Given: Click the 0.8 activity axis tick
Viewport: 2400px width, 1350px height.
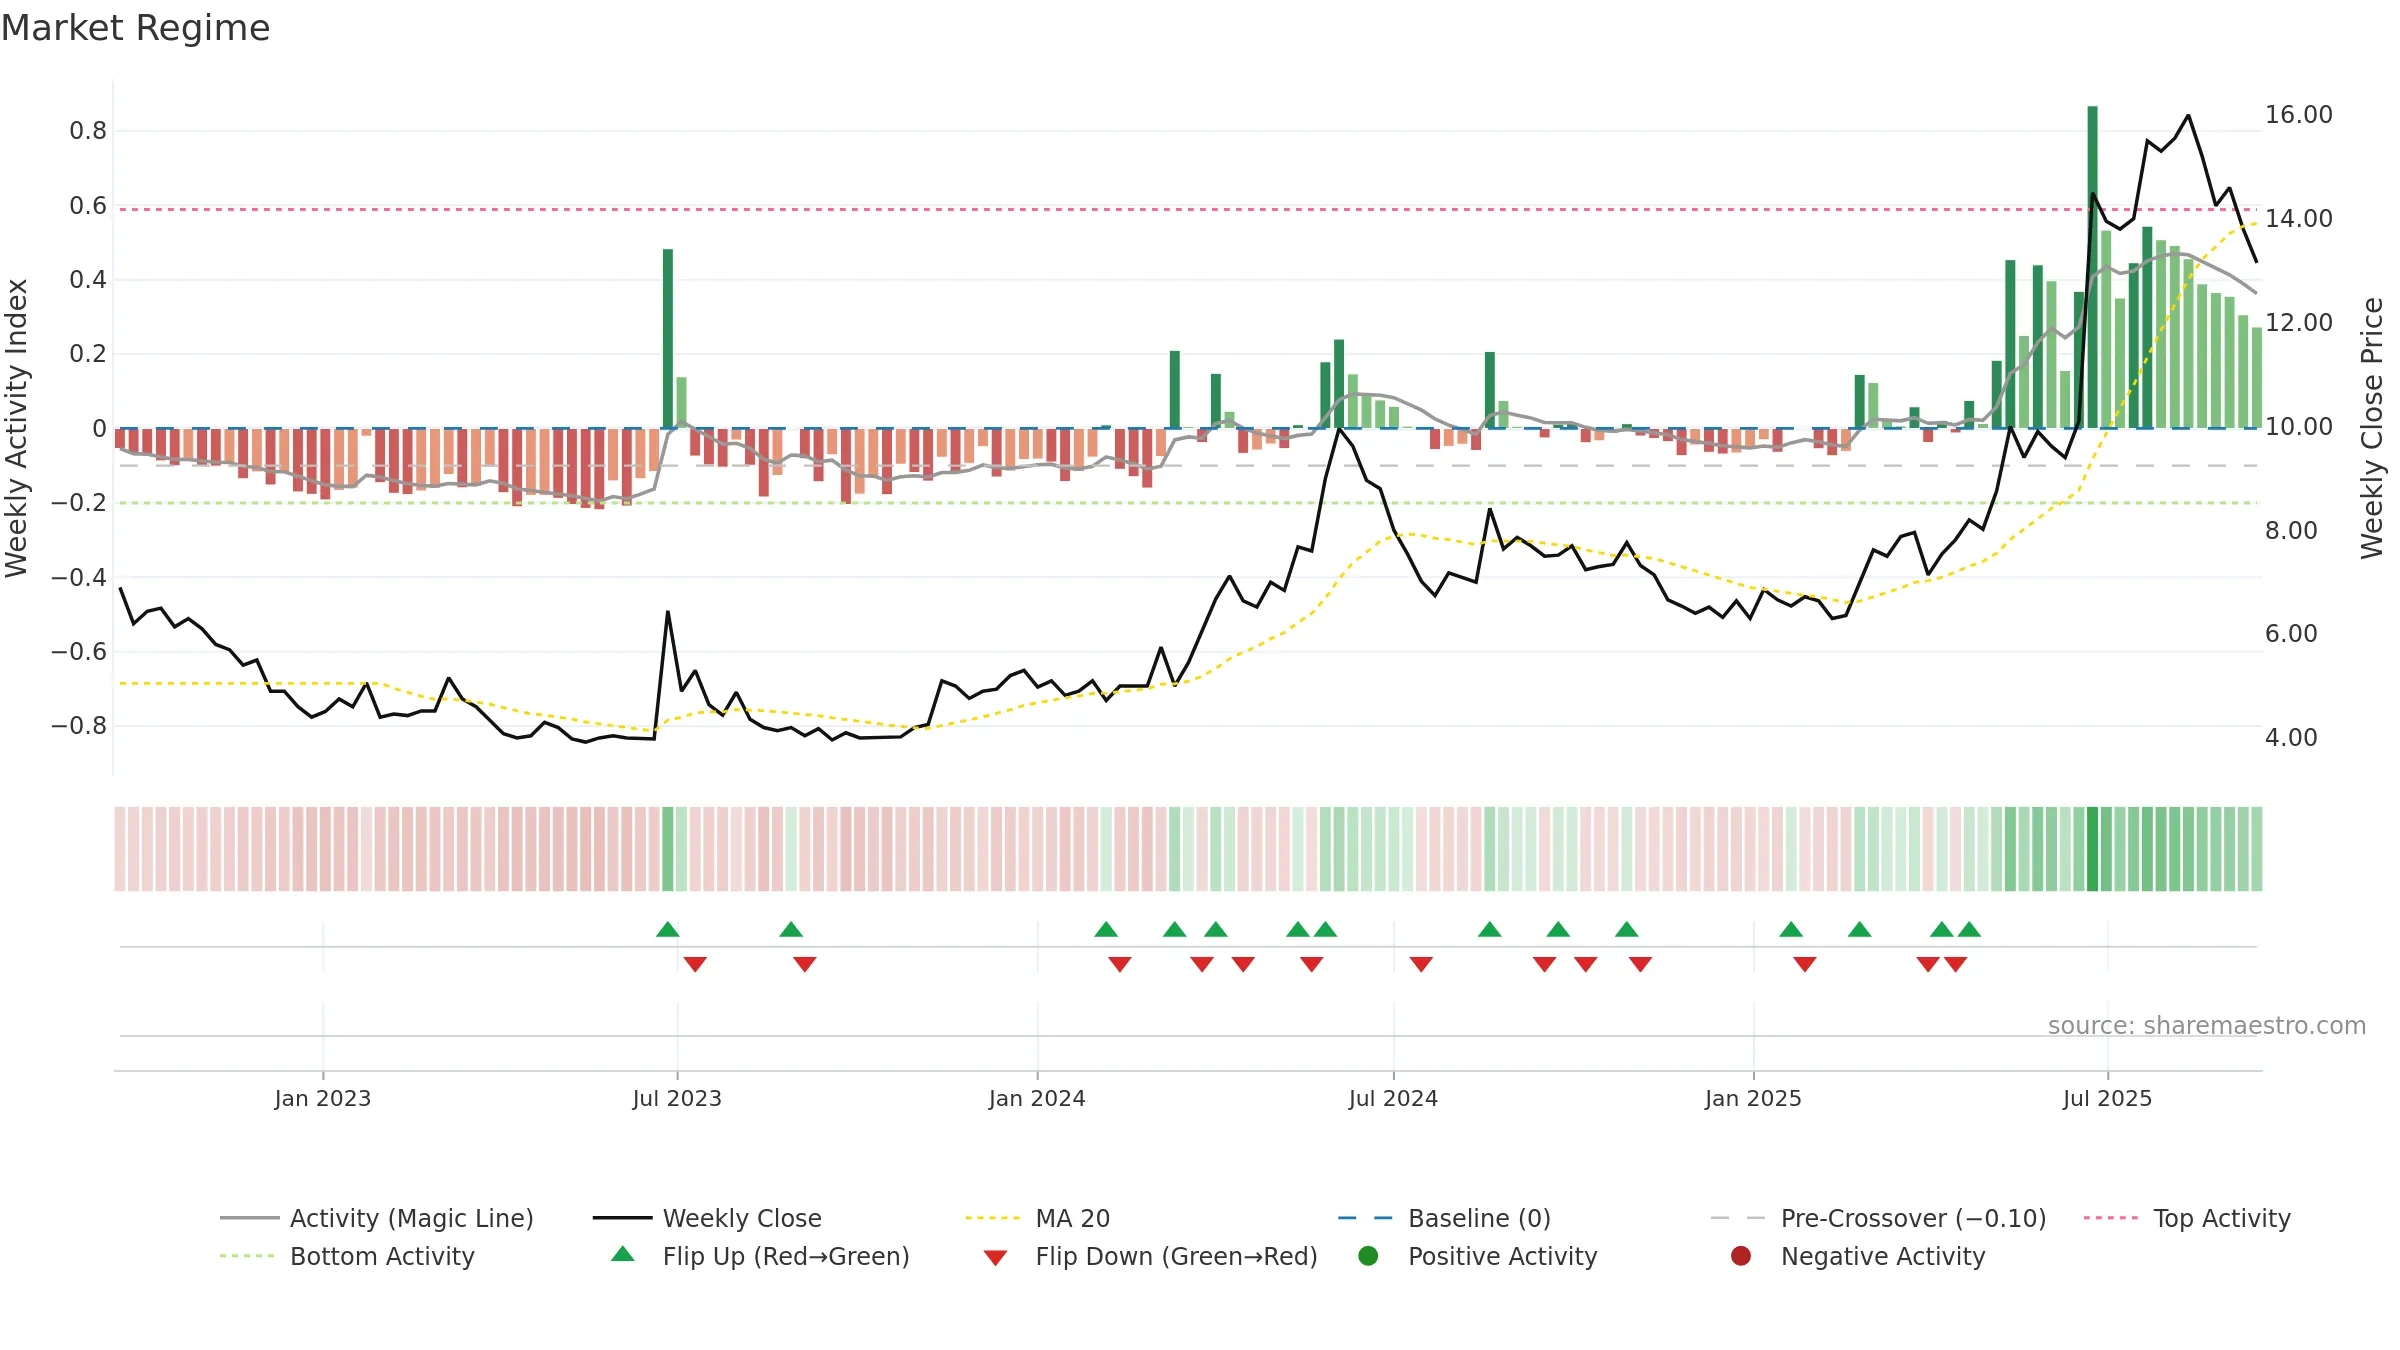Looking at the screenshot, I should click(88, 131).
